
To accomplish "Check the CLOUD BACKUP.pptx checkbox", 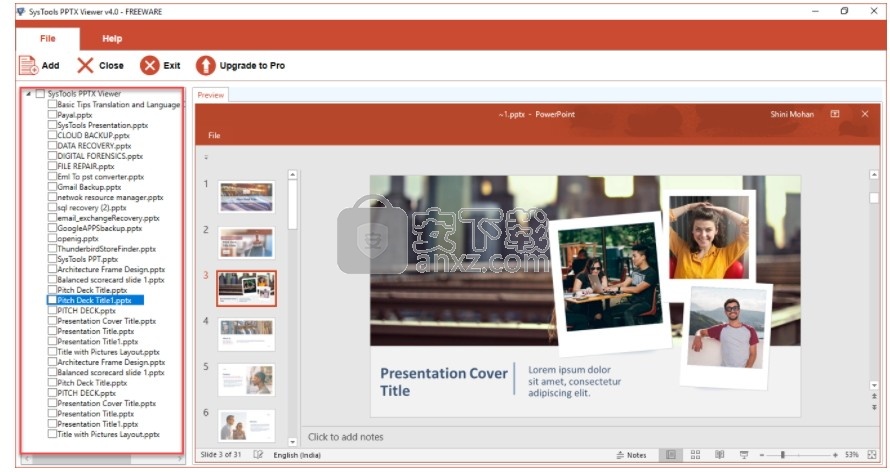I will [x=52, y=135].
